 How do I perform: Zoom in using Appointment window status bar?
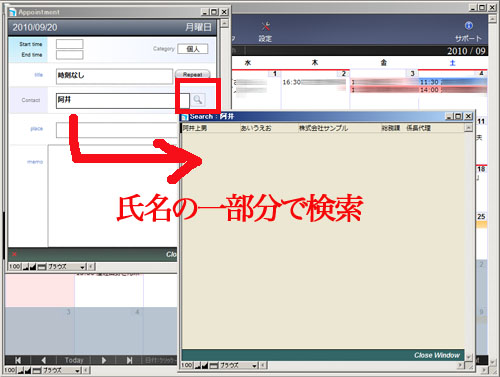tap(33, 267)
